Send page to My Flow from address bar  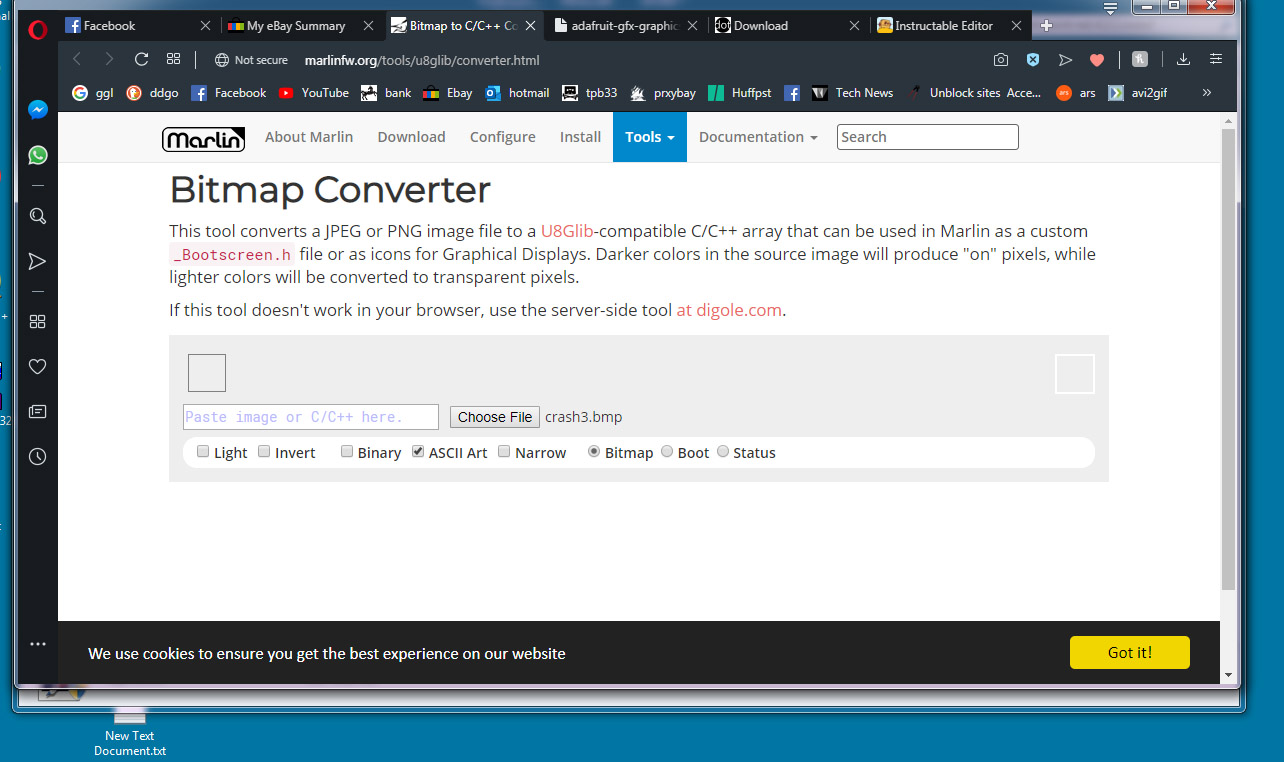(x=1065, y=60)
